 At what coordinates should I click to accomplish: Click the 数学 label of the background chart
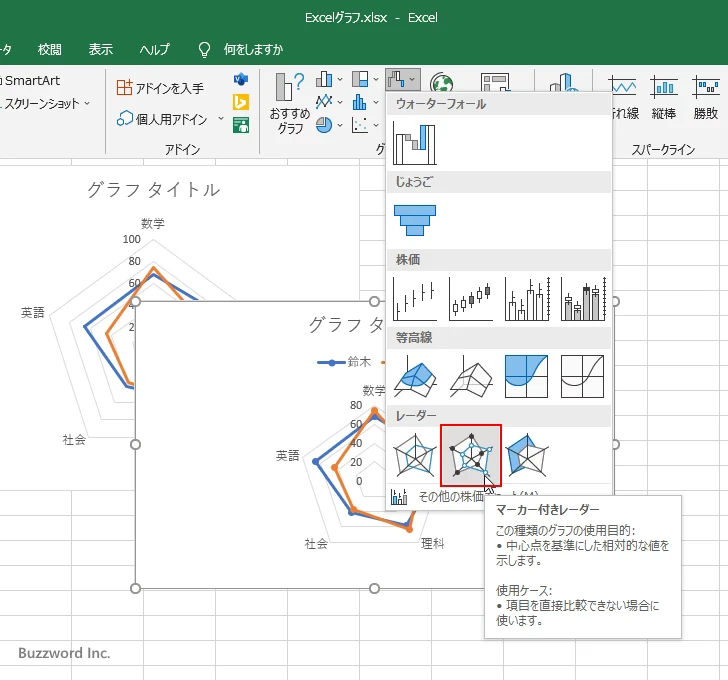pos(153,224)
